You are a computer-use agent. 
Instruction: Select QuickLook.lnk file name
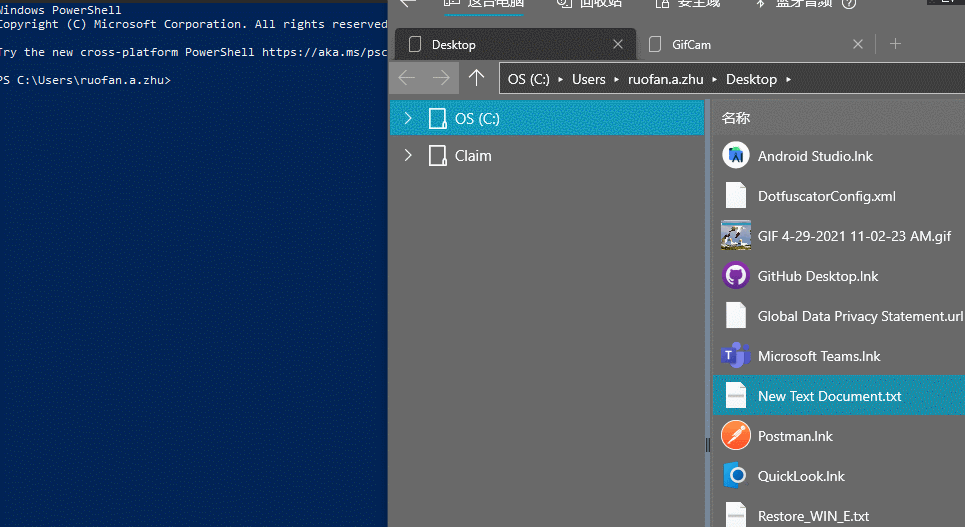point(801,477)
